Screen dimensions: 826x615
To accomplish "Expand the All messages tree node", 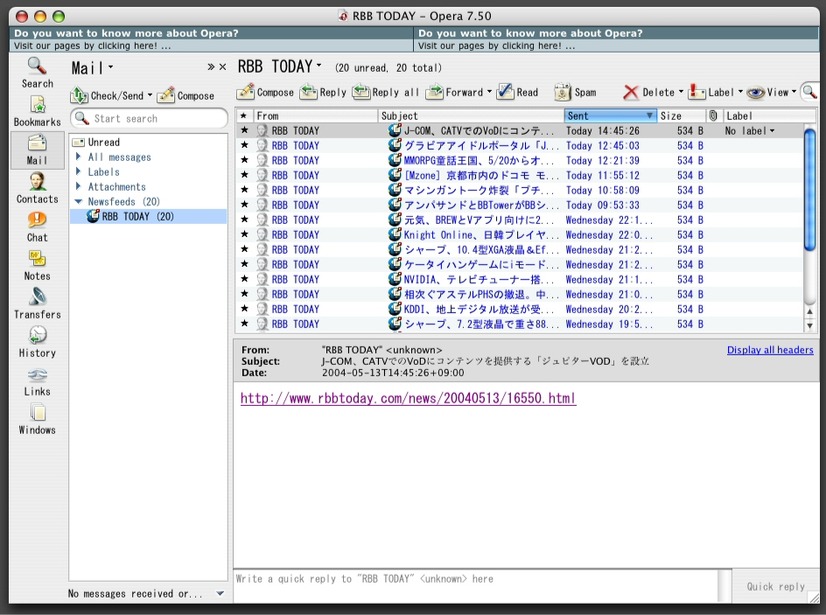I will (x=78, y=157).
